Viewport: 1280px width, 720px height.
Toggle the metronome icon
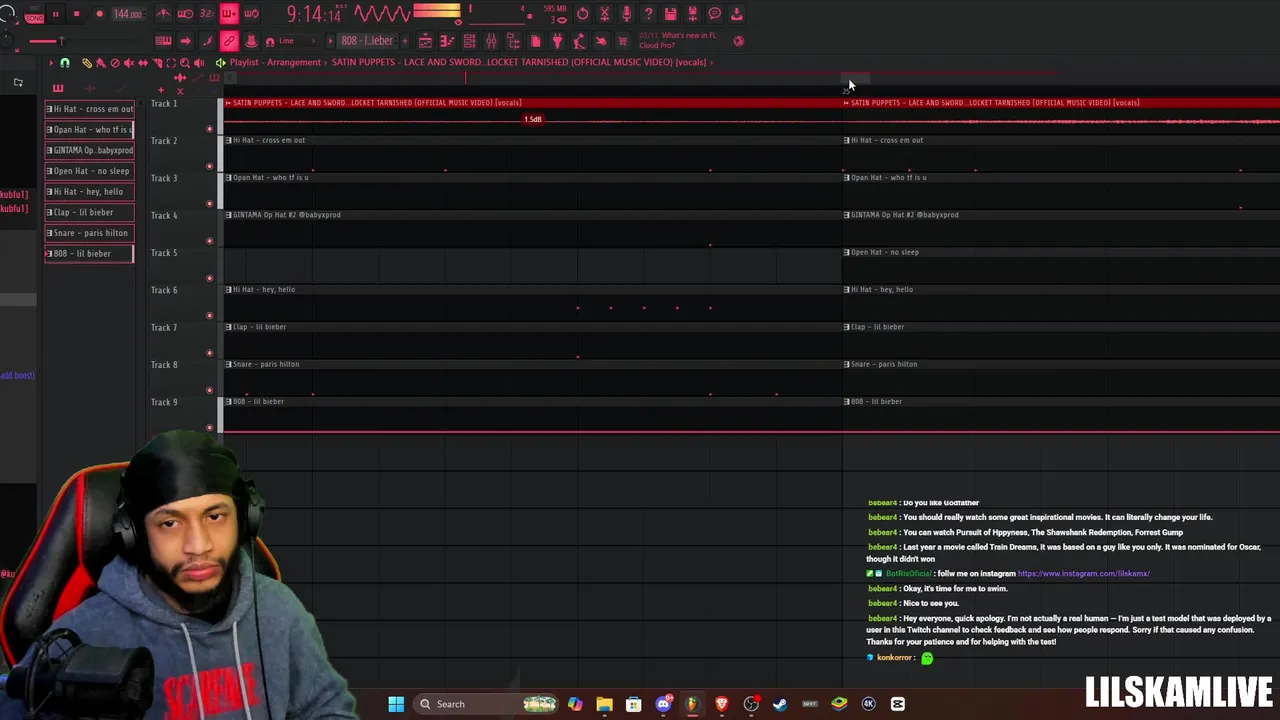click(x=163, y=14)
